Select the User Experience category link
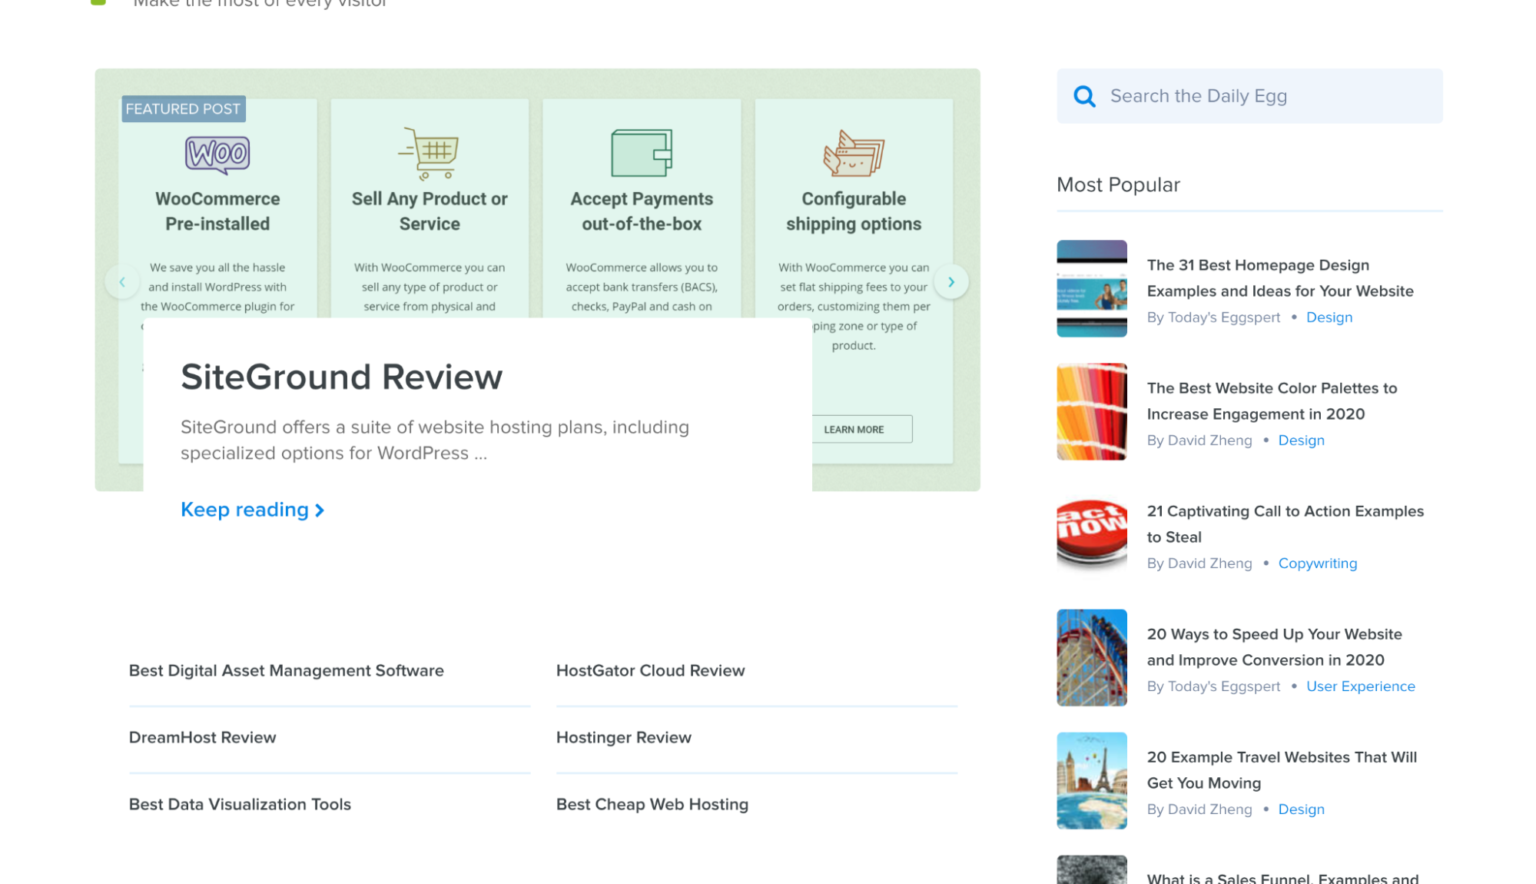The width and height of the screenshot is (1536, 884). click(x=1361, y=686)
